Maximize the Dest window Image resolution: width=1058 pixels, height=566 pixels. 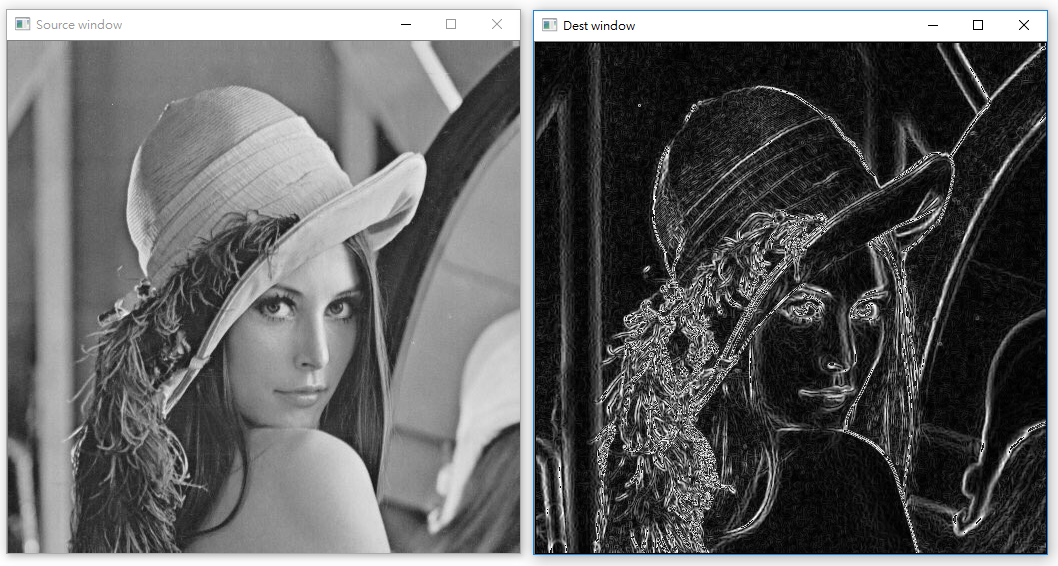tap(978, 25)
